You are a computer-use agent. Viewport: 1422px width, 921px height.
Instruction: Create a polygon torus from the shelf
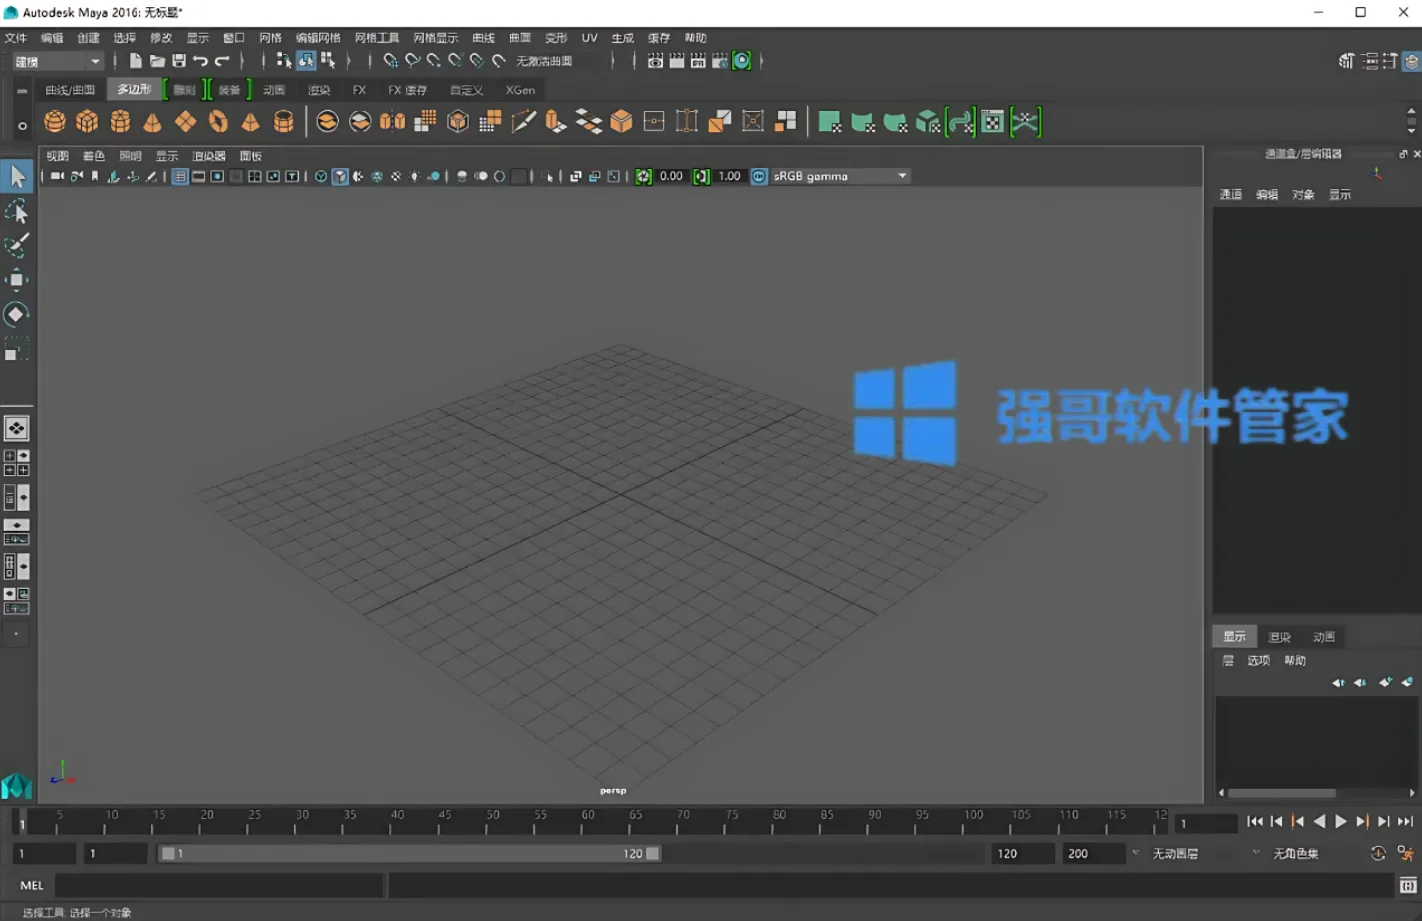coord(218,122)
